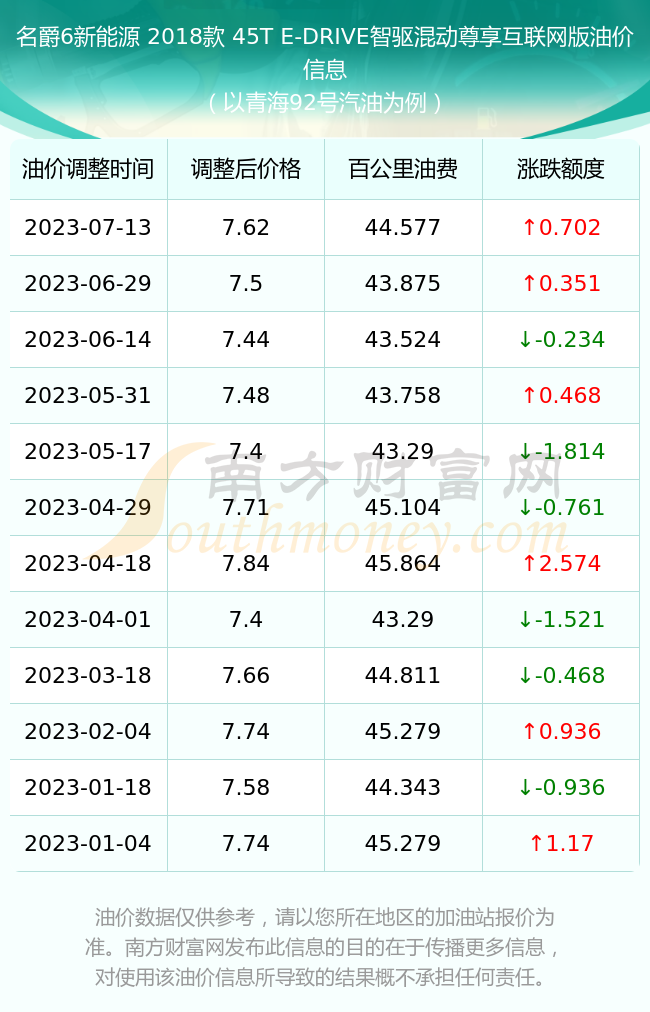Select the price cell 7.84

click(246, 563)
